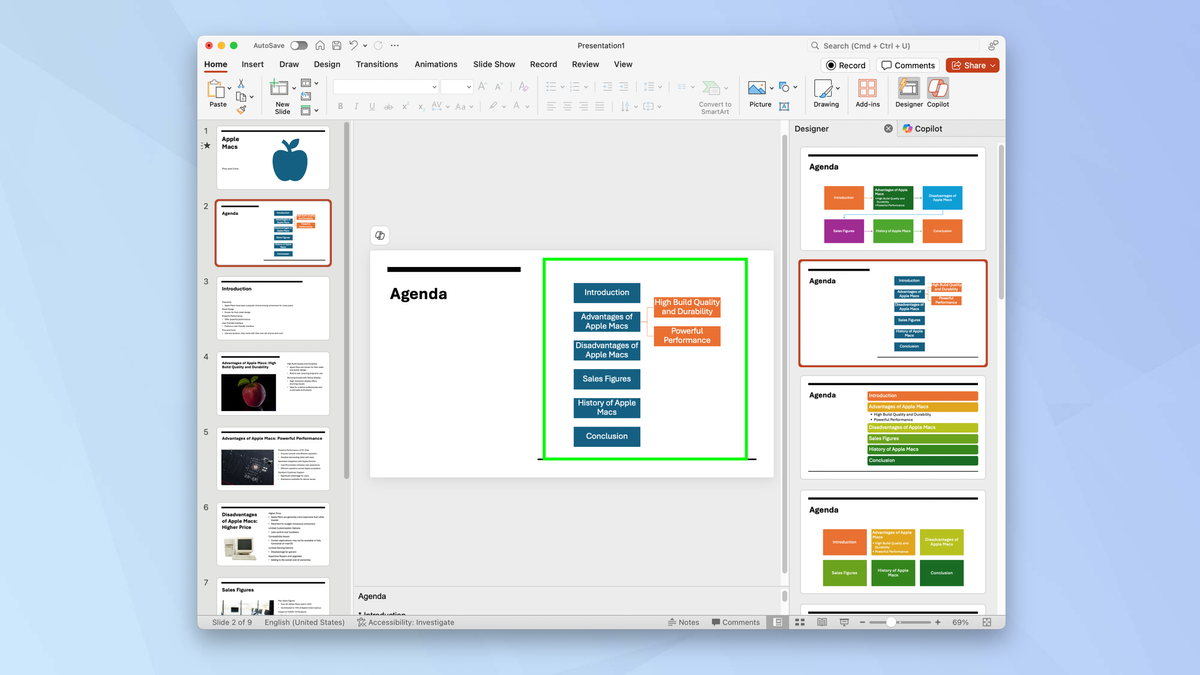This screenshot has height=675, width=1200.
Task: Open the font size dropdown
Action: point(467,87)
